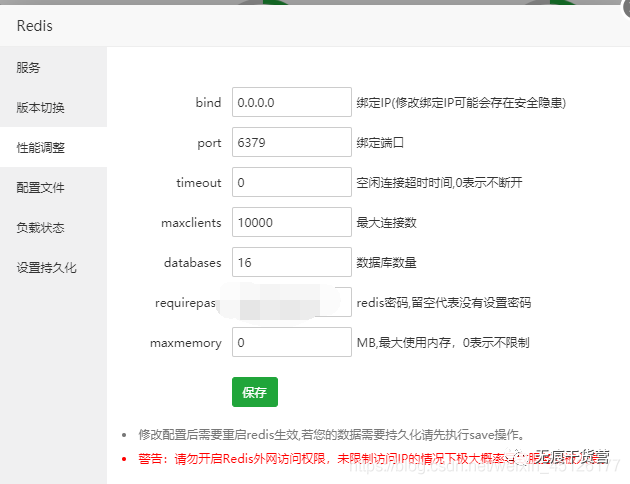Click the timeout label
Viewport: 630px width, 484px height.
pyautogui.click(x=199, y=183)
